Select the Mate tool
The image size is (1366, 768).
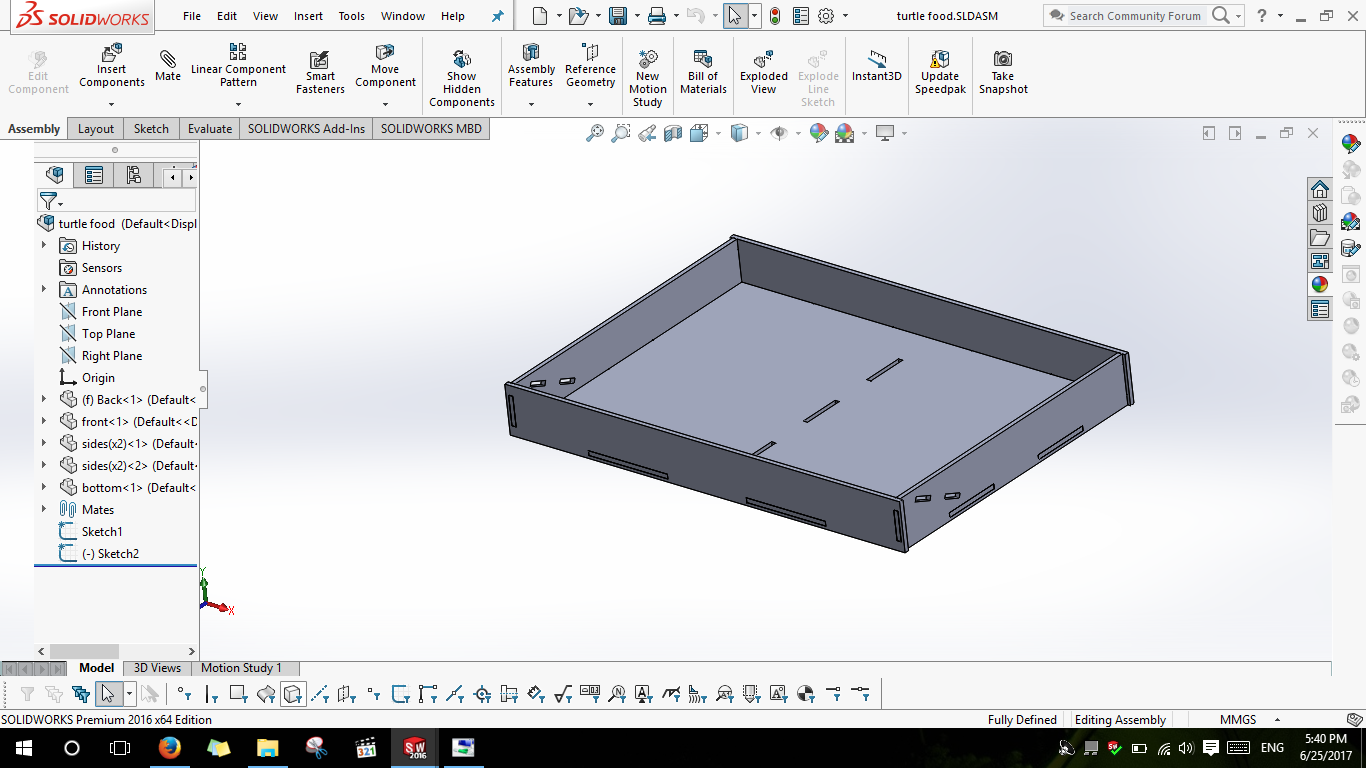coord(168,65)
